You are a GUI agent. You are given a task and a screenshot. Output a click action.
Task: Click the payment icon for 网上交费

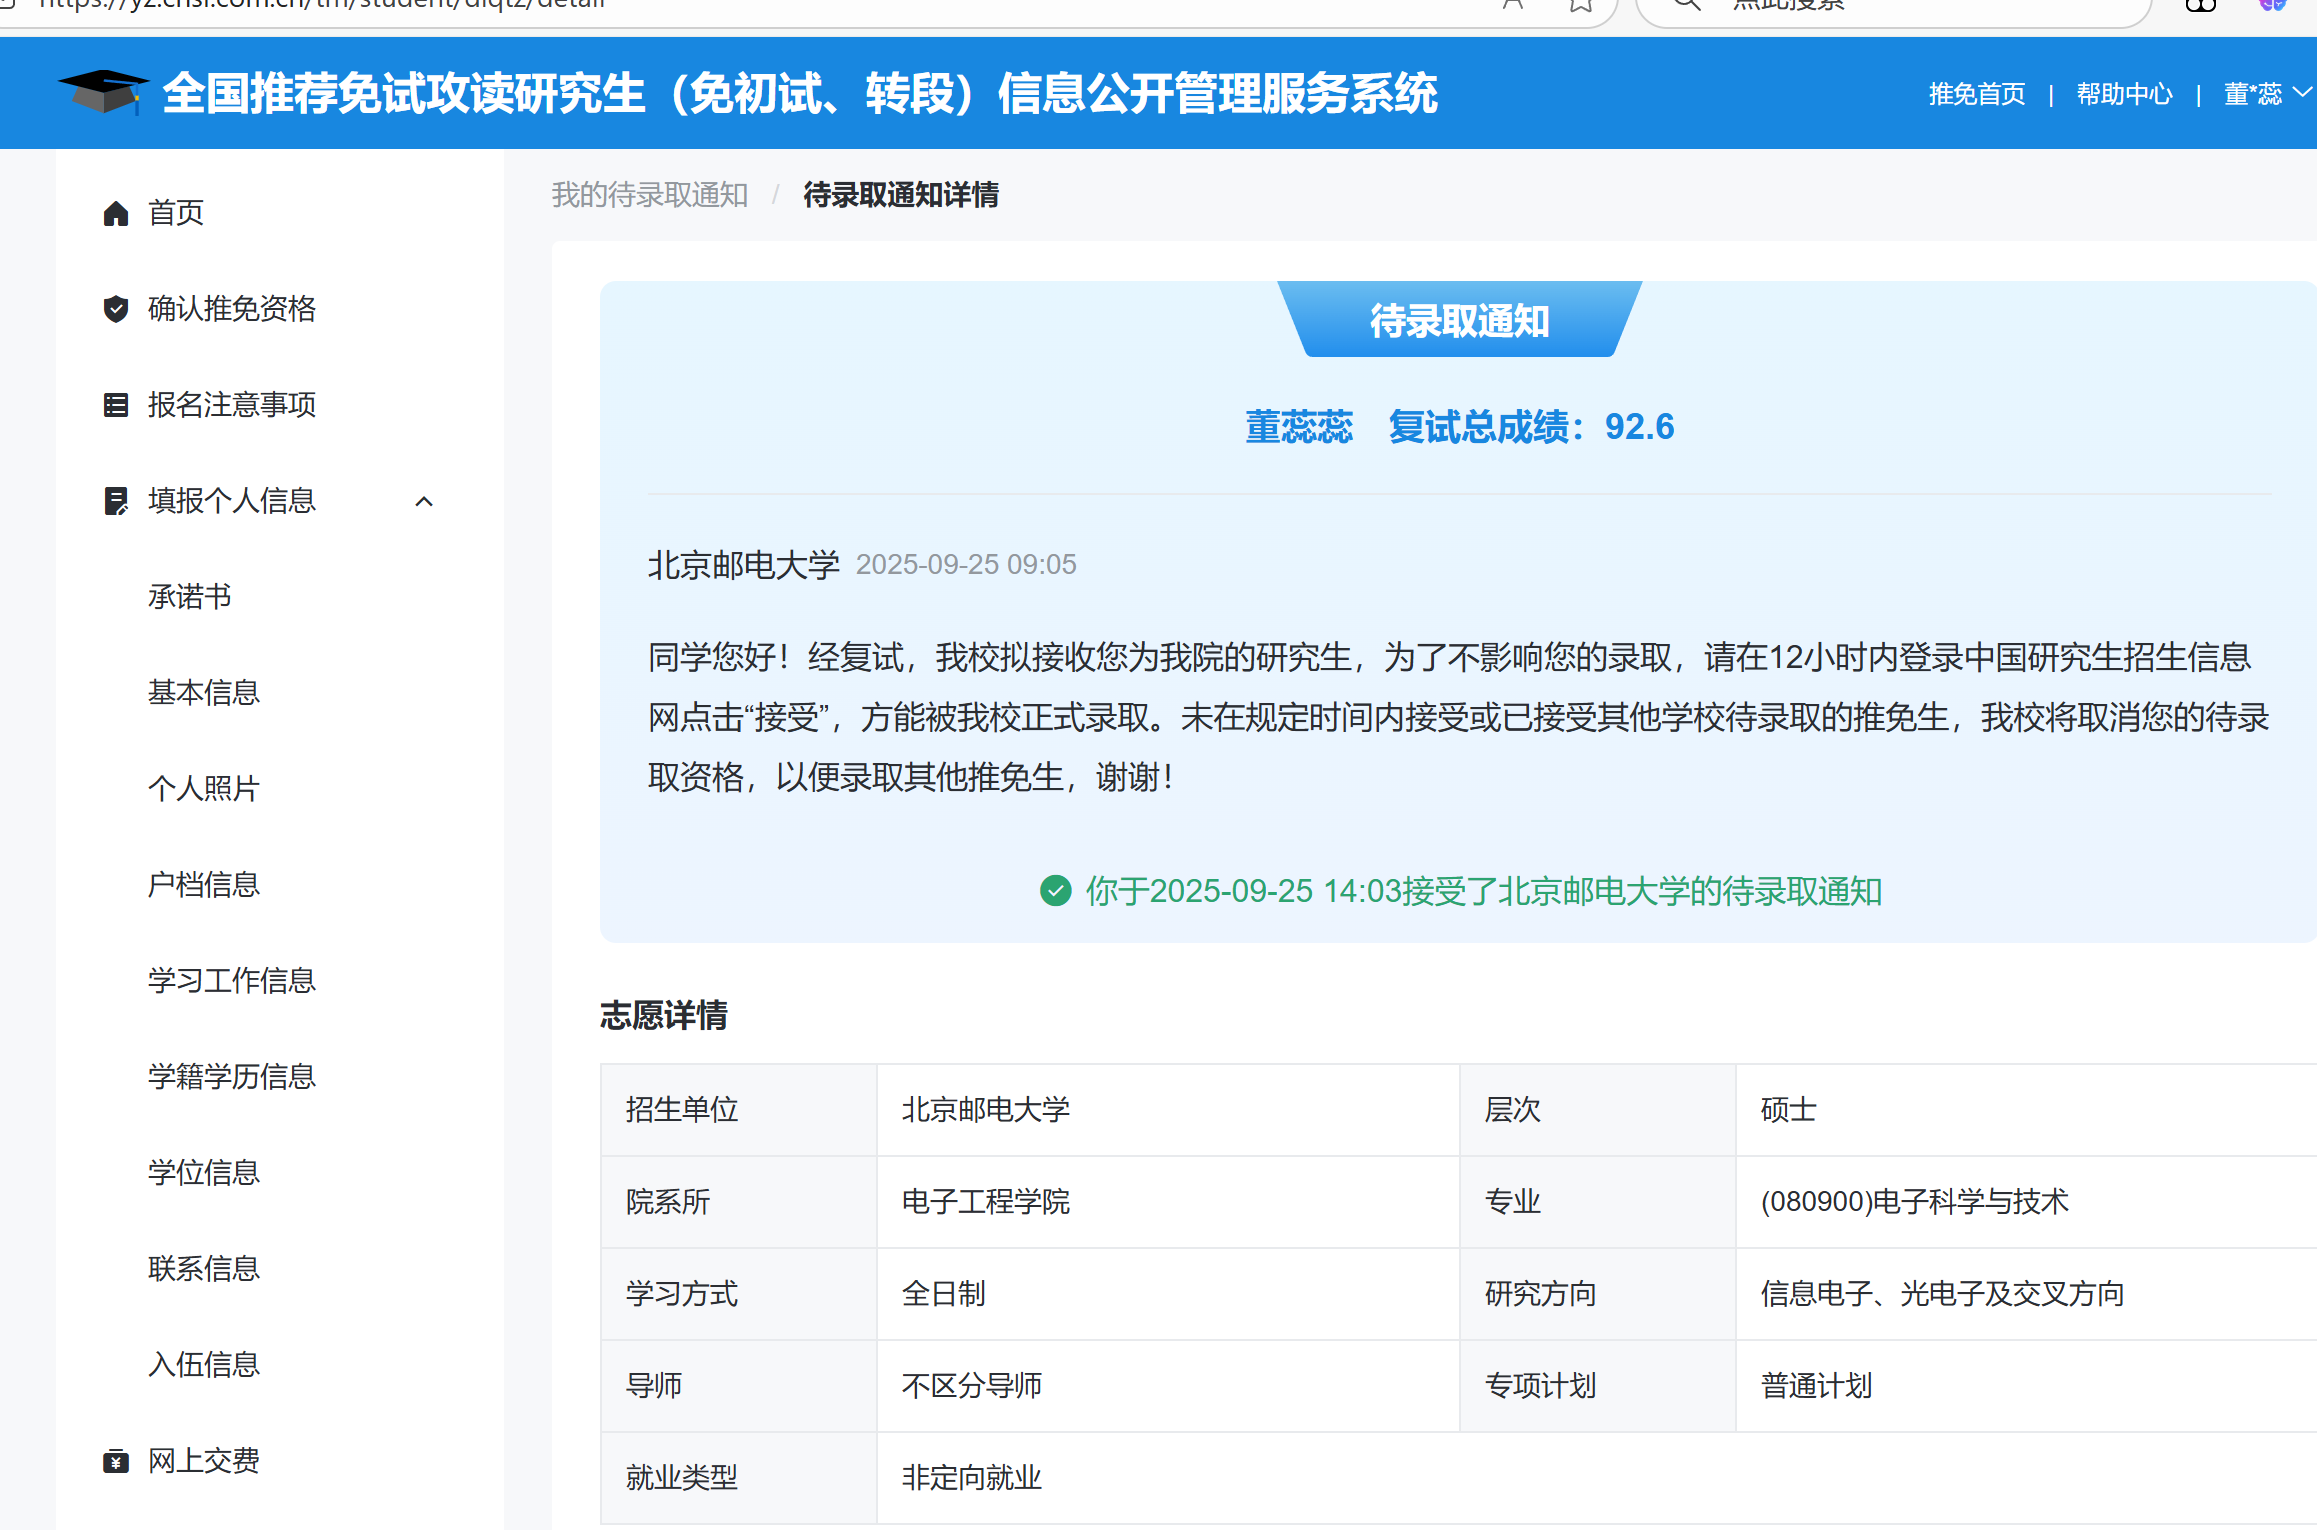116,1461
